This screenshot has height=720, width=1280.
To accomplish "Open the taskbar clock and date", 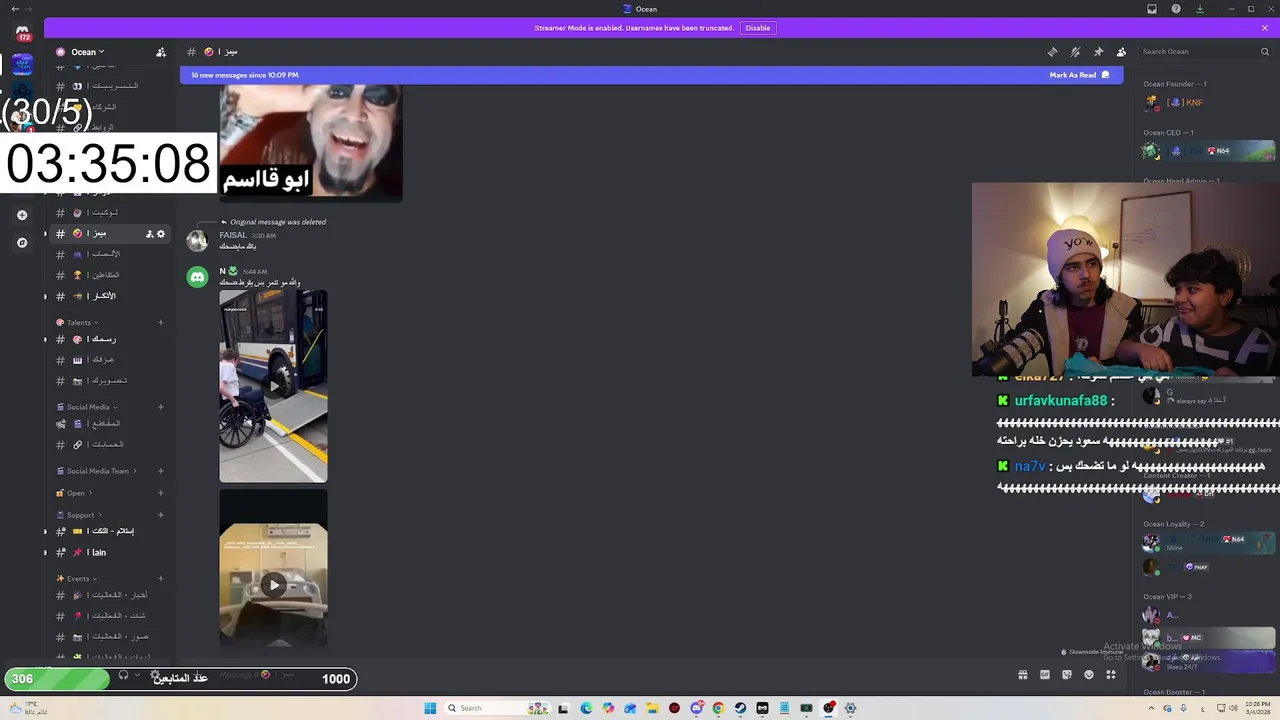I will pyautogui.click(x=1258, y=708).
